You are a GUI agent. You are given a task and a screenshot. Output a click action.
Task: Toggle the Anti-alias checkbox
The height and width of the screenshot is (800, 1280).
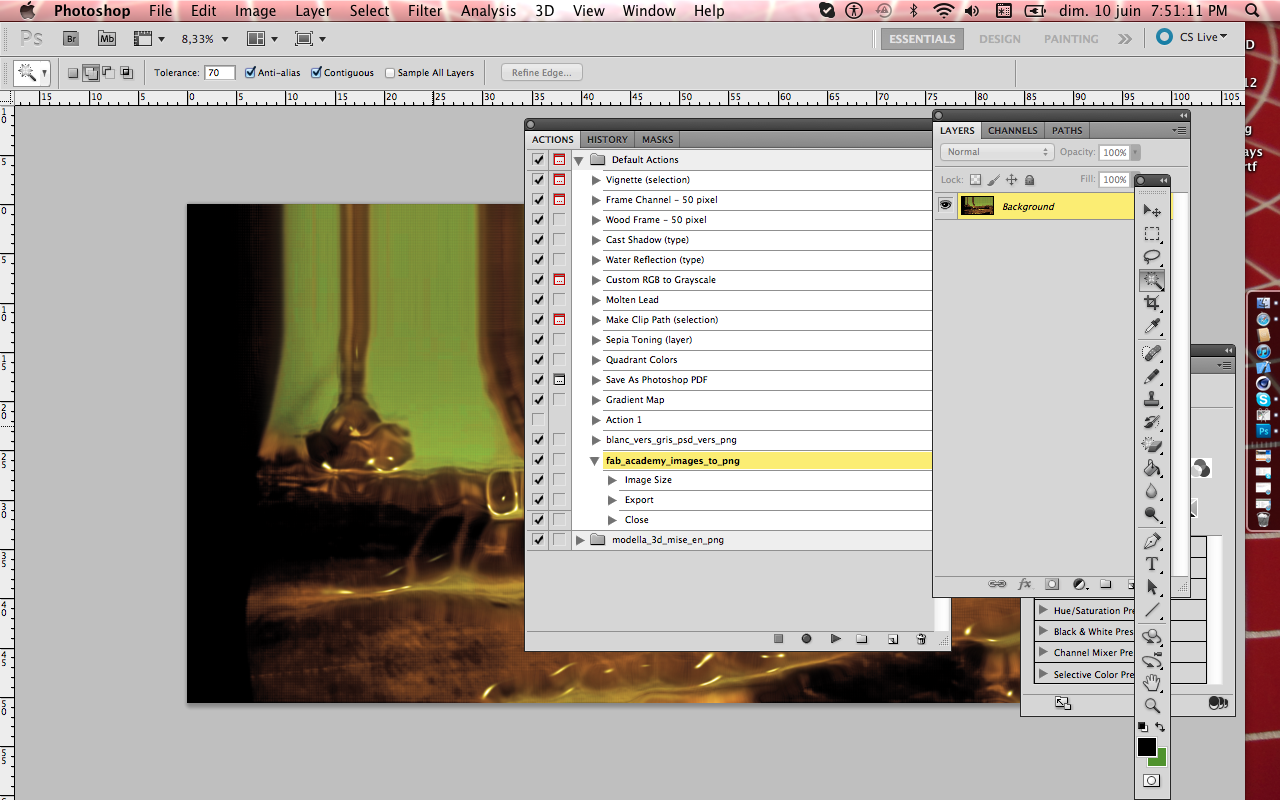click(250, 72)
